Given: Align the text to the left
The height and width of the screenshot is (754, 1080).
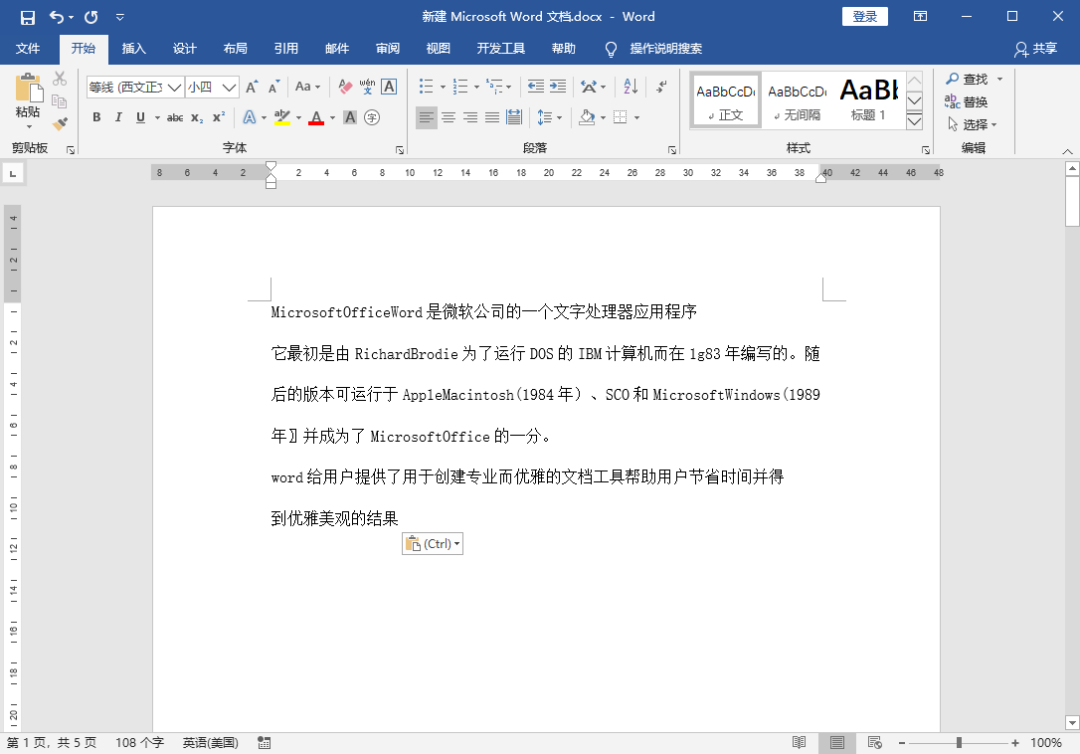Looking at the screenshot, I should coord(426,117).
